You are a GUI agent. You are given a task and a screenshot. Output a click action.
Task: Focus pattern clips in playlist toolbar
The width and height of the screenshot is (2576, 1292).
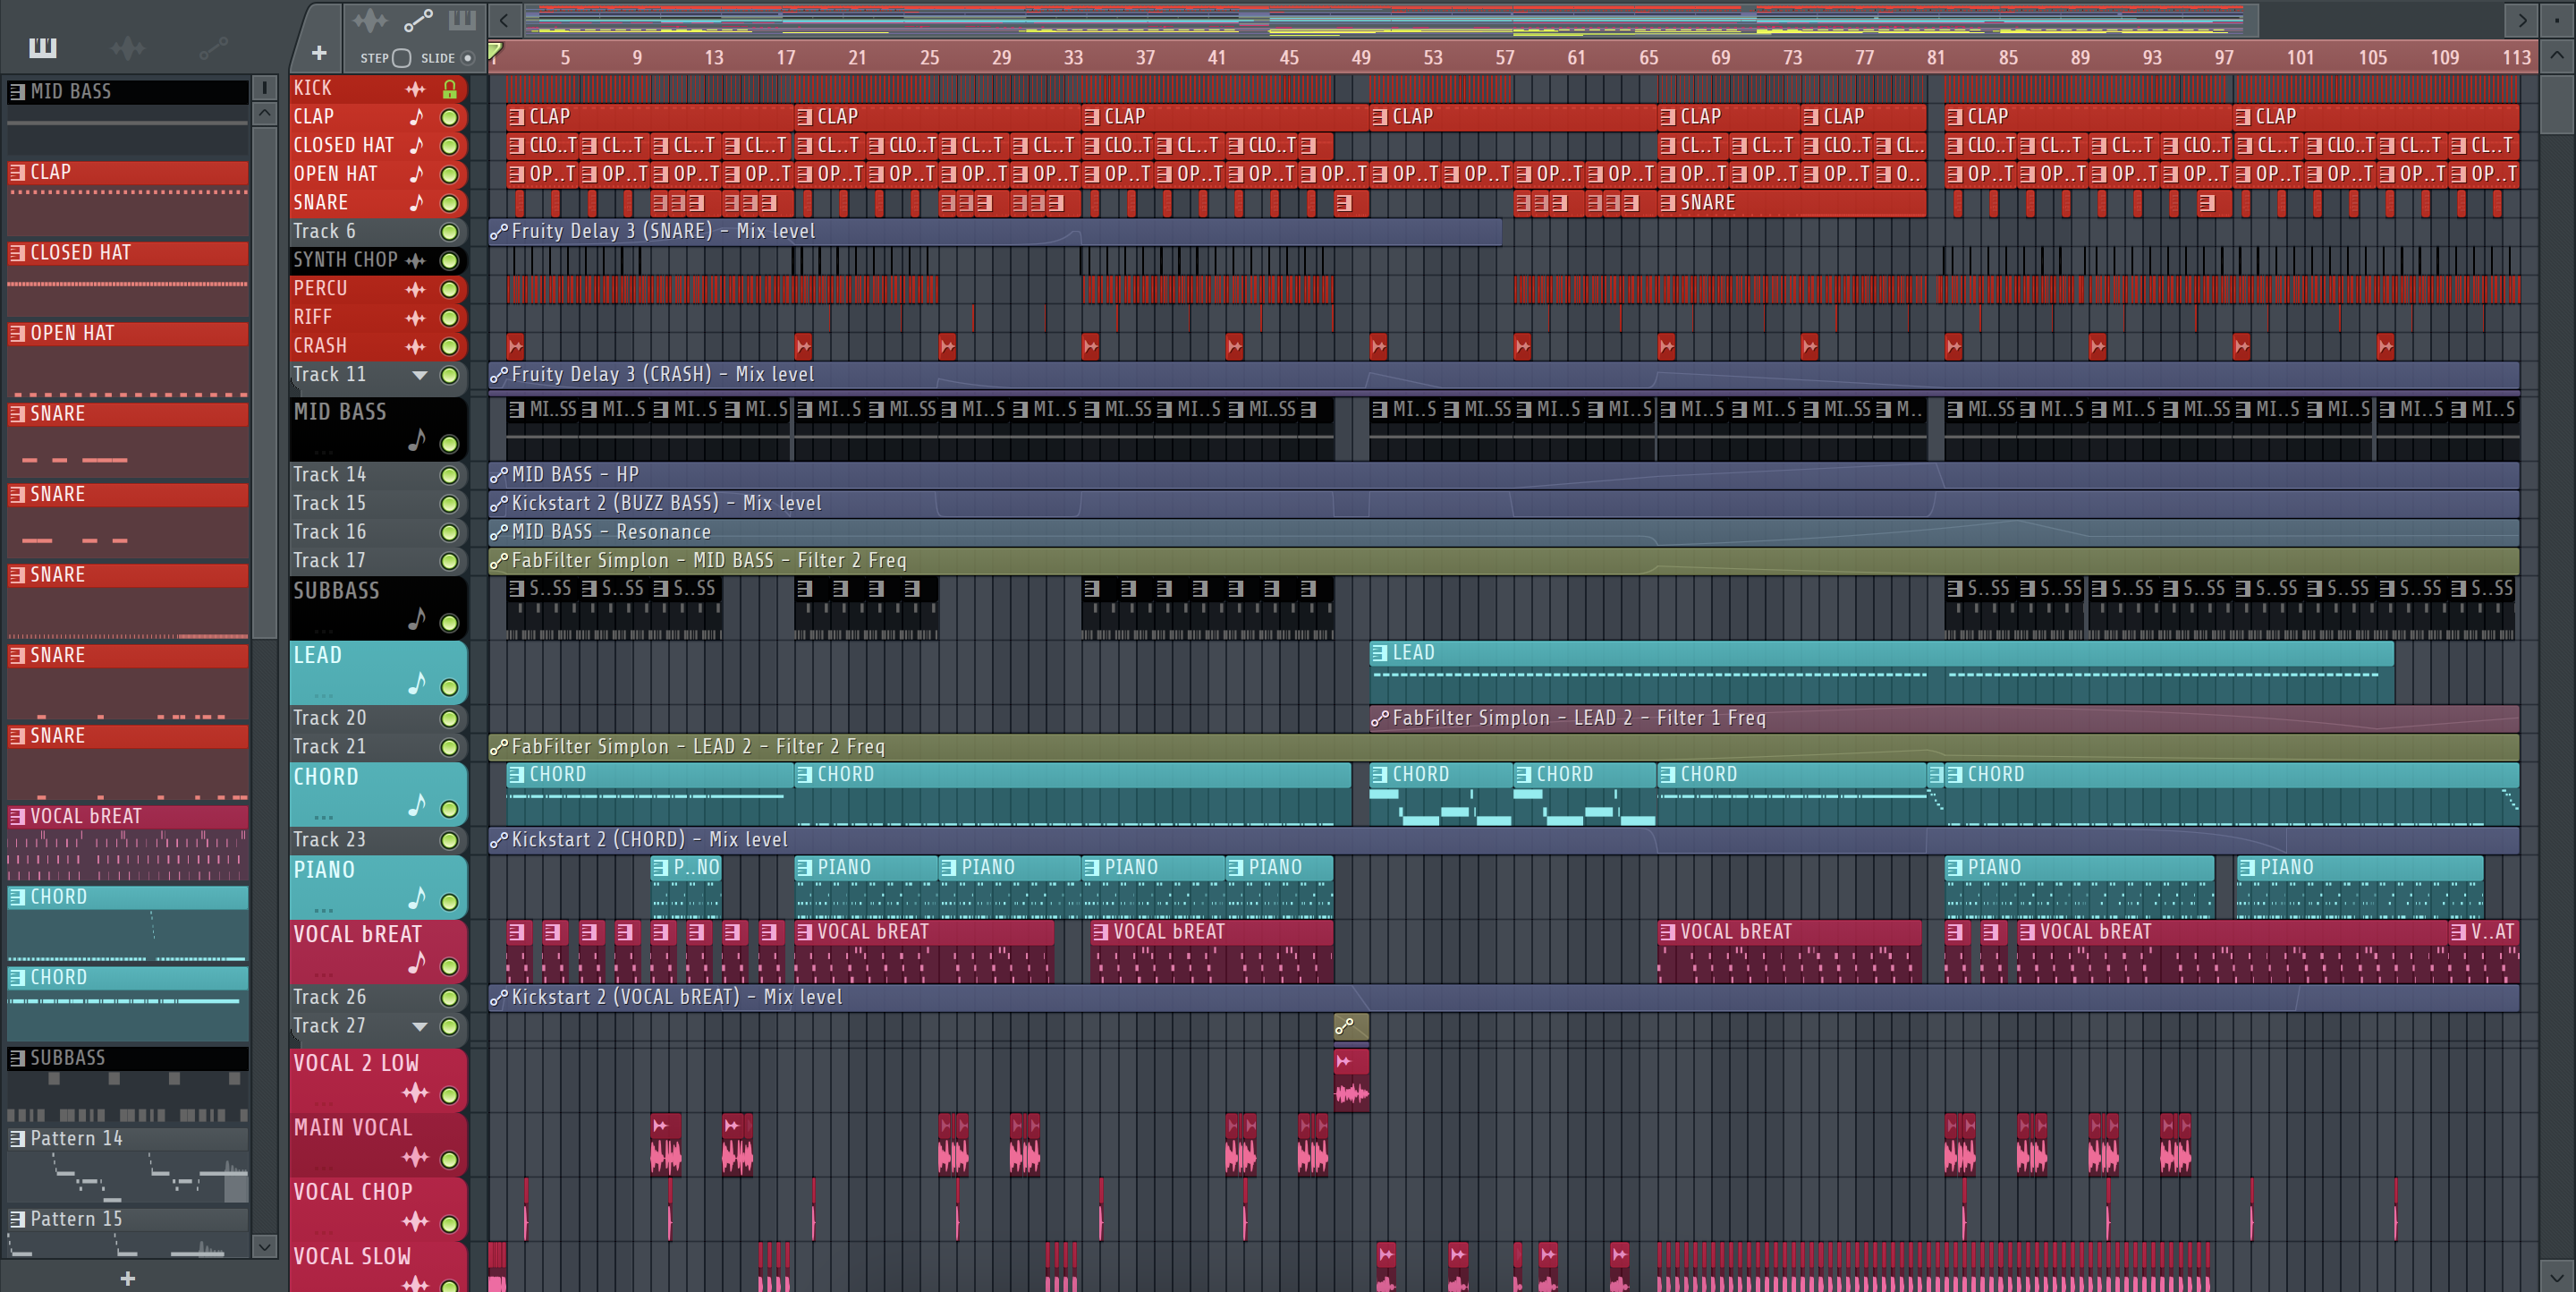click(x=461, y=20)
